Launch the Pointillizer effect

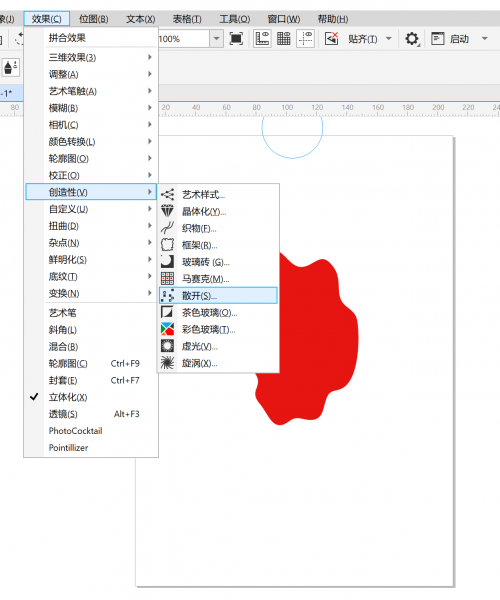tap(91, 447)
